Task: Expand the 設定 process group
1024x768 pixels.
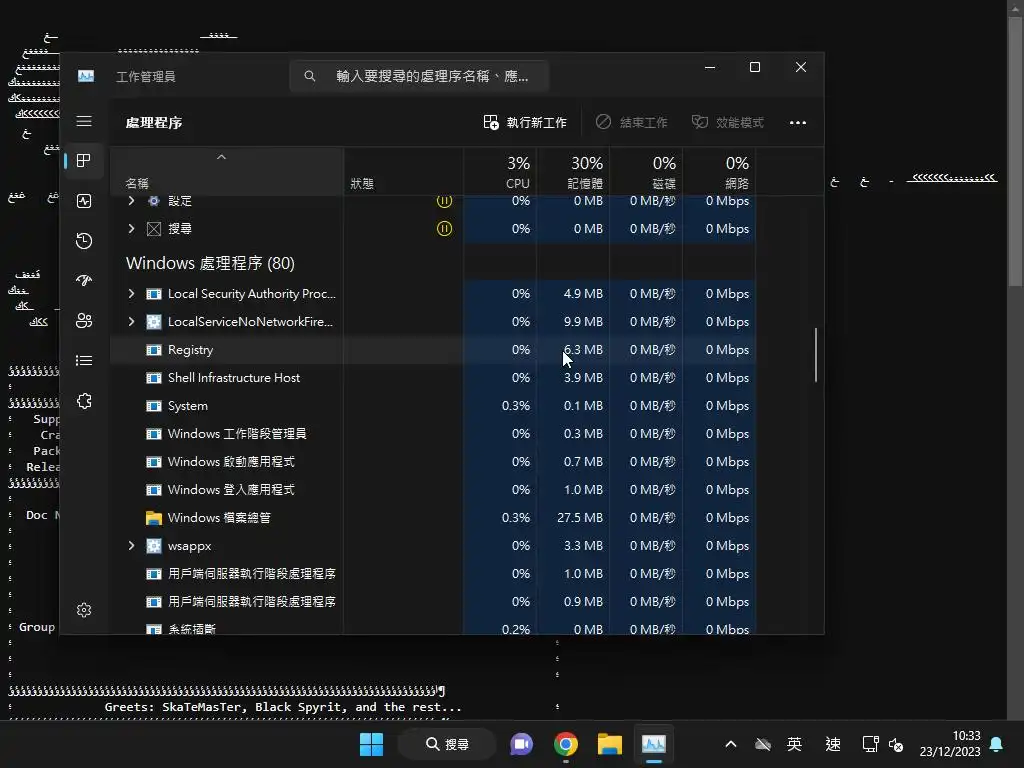Action: (131, 201)
